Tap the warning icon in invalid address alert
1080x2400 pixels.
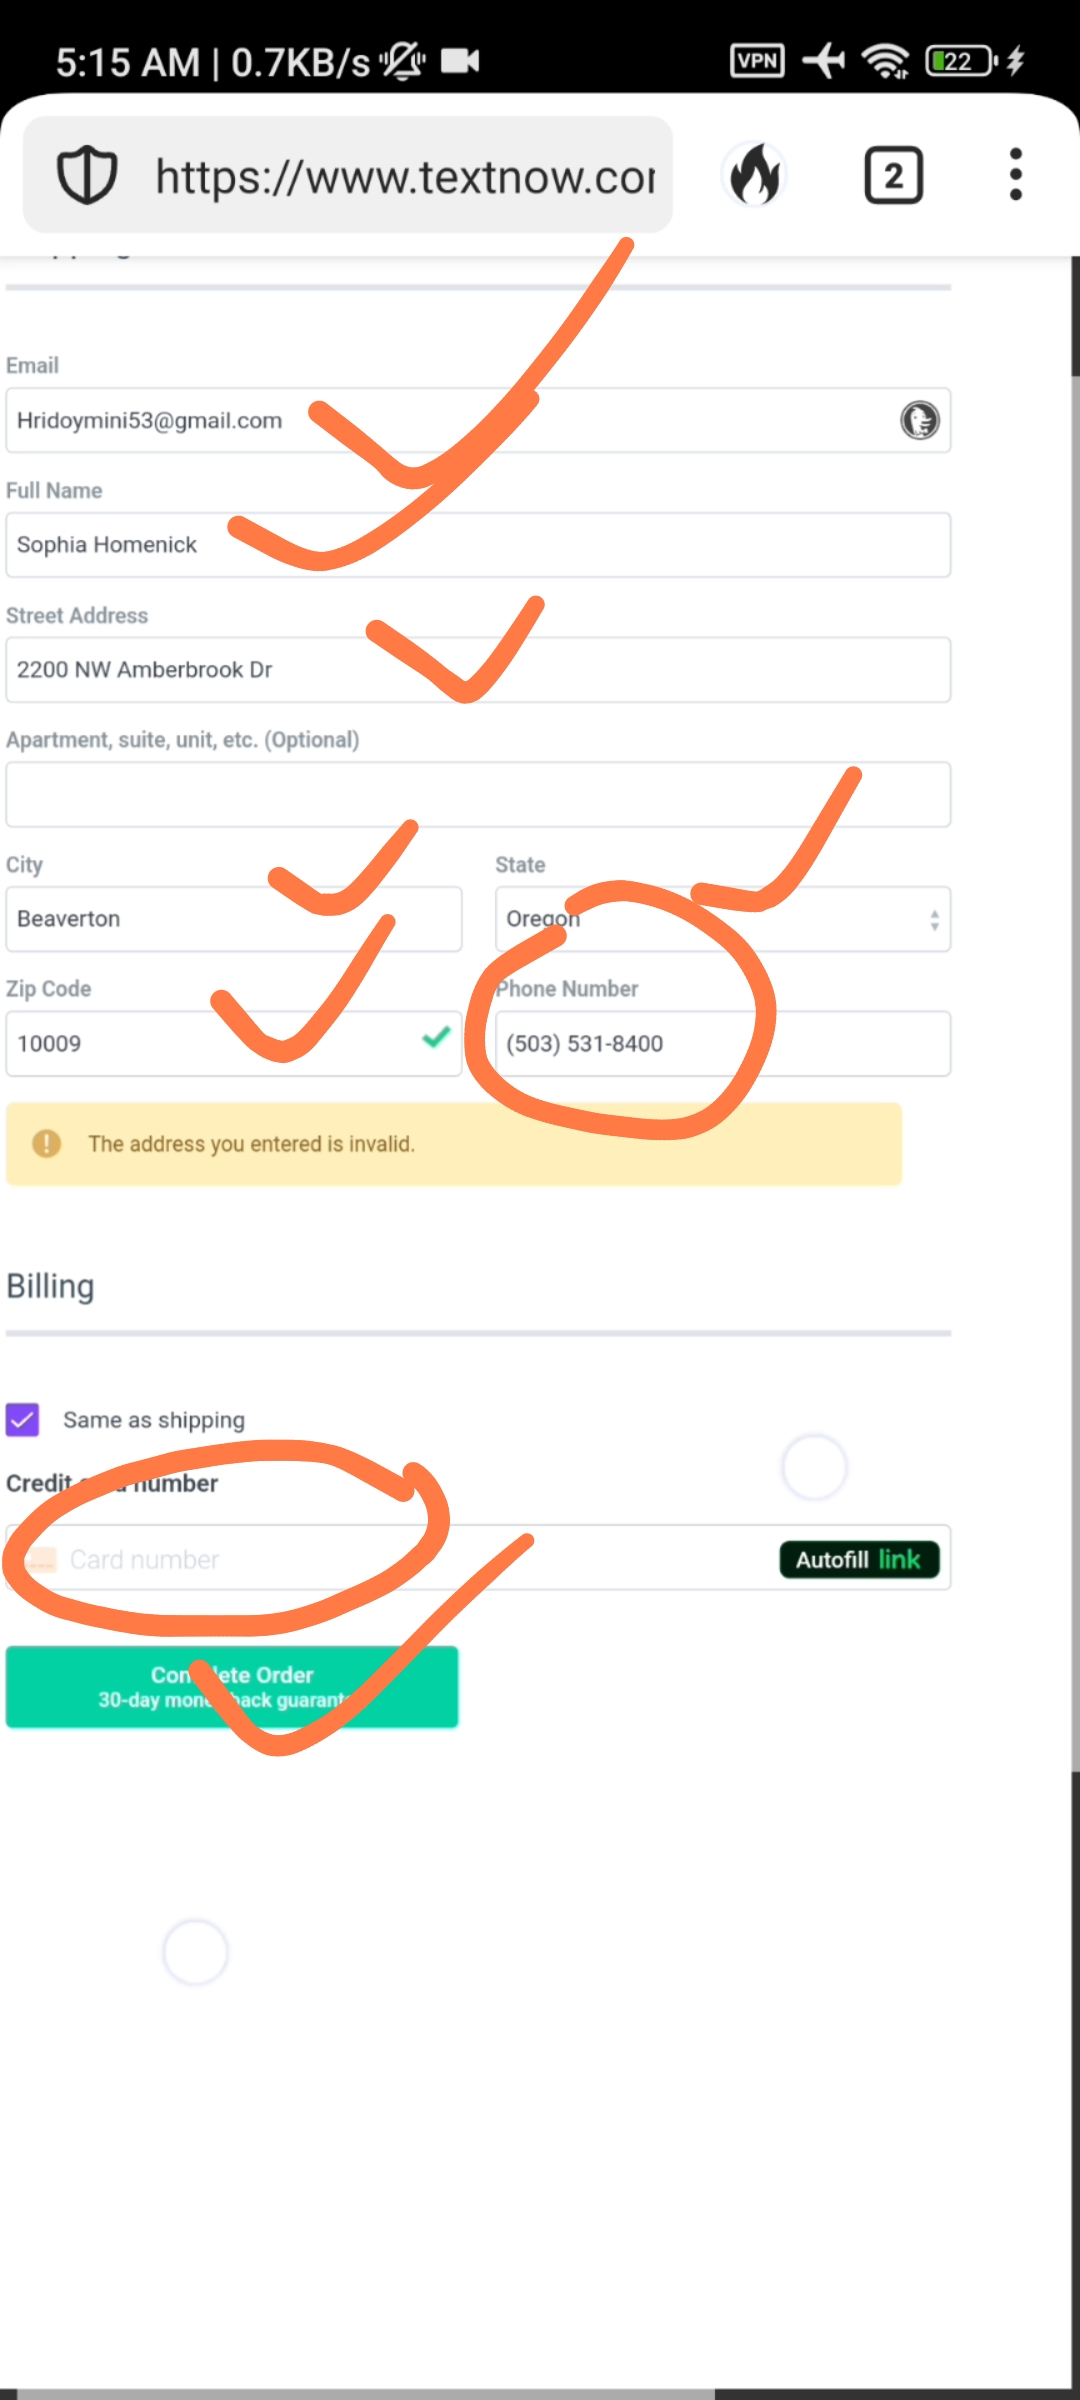pos(46,1143)
